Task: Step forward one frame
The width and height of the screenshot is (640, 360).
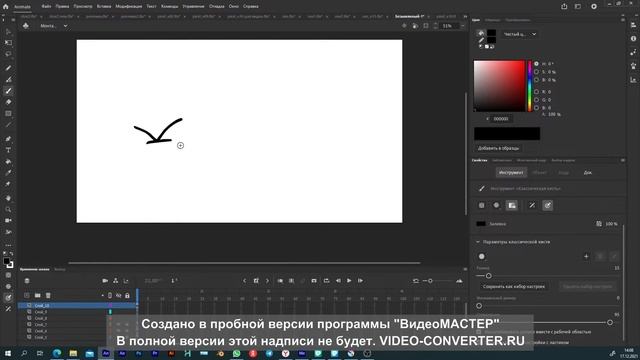Action: 360,281
